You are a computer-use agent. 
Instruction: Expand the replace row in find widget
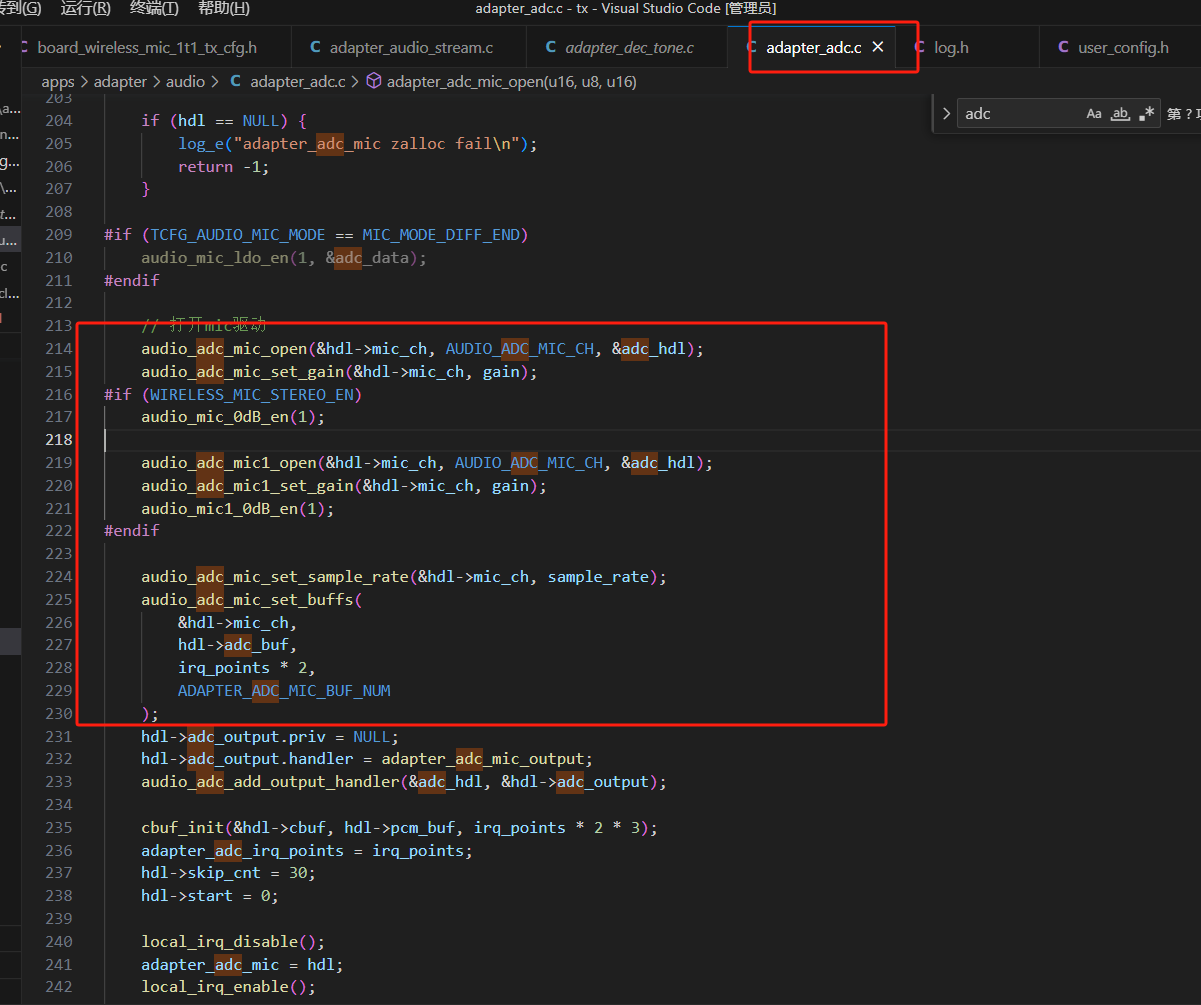coord(946,114)
